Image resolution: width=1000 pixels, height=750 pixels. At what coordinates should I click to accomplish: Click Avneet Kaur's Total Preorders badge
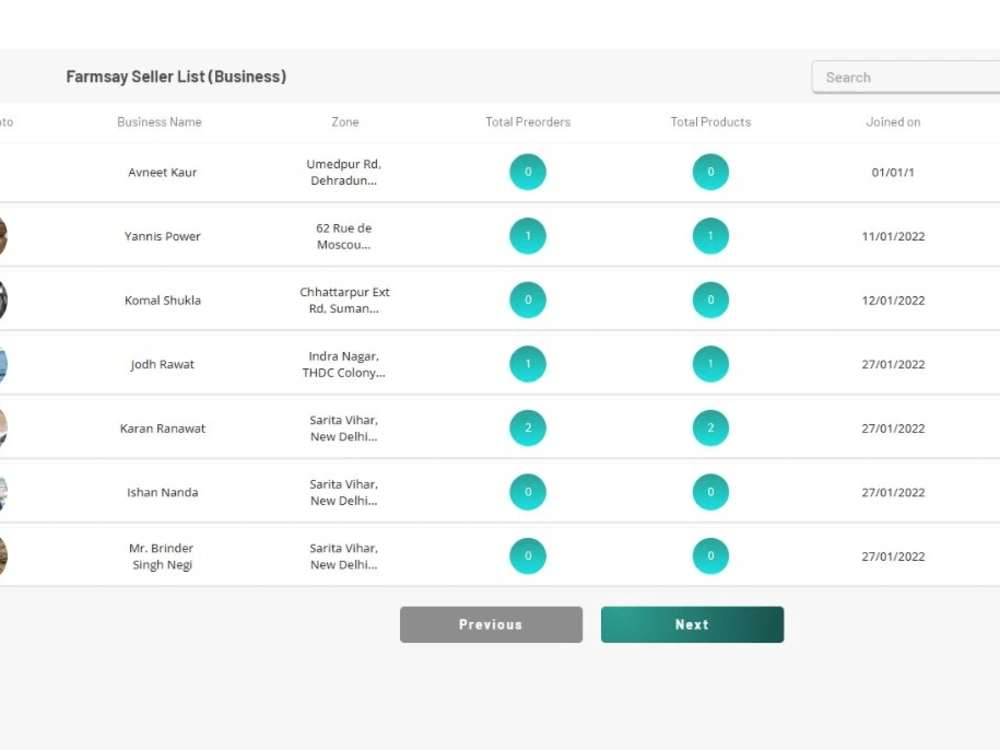point(527,172)
